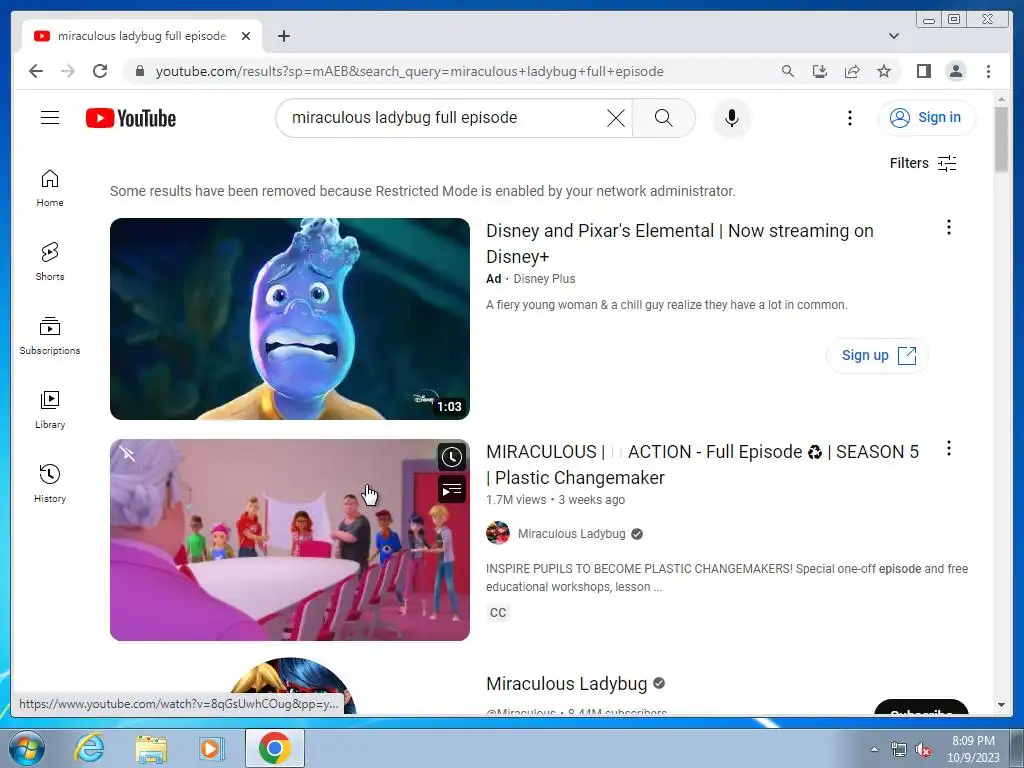Bookmark this page with star icon
Image resolution: width=1024 pixels, height=768 pixels.
[x=884, y=71]
